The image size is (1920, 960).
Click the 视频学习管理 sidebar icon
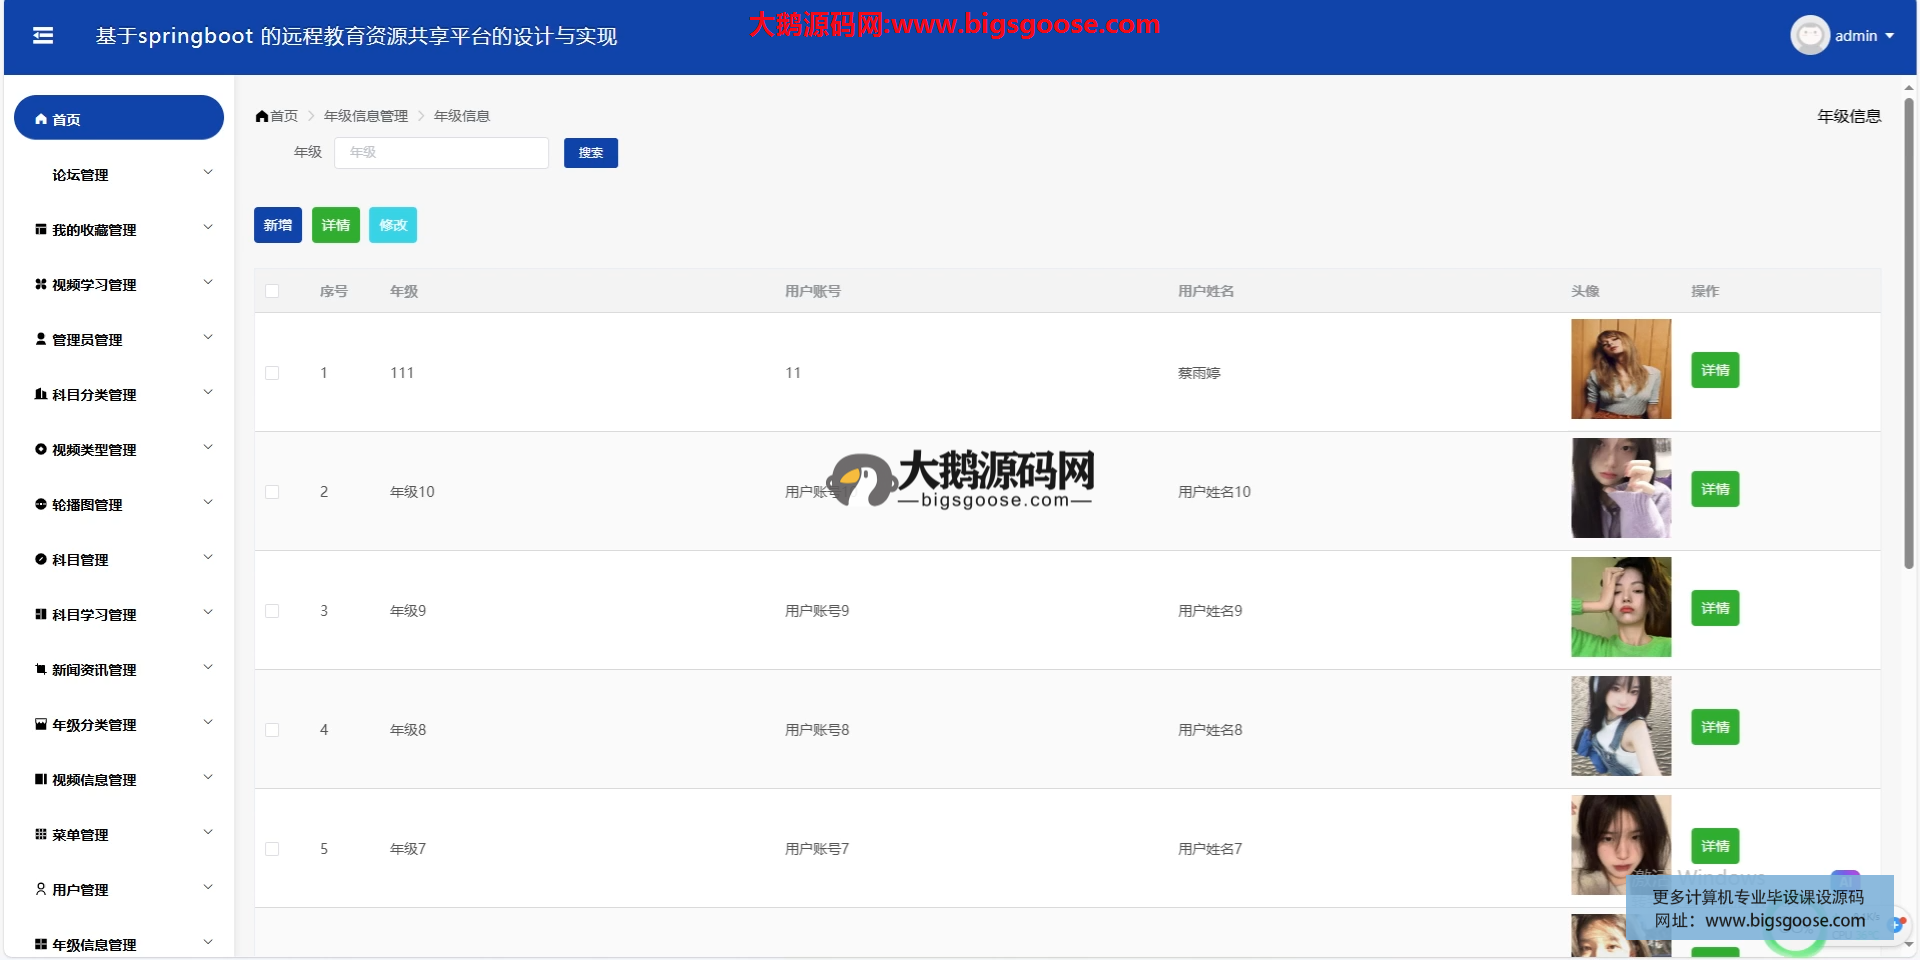click(41, 284)
